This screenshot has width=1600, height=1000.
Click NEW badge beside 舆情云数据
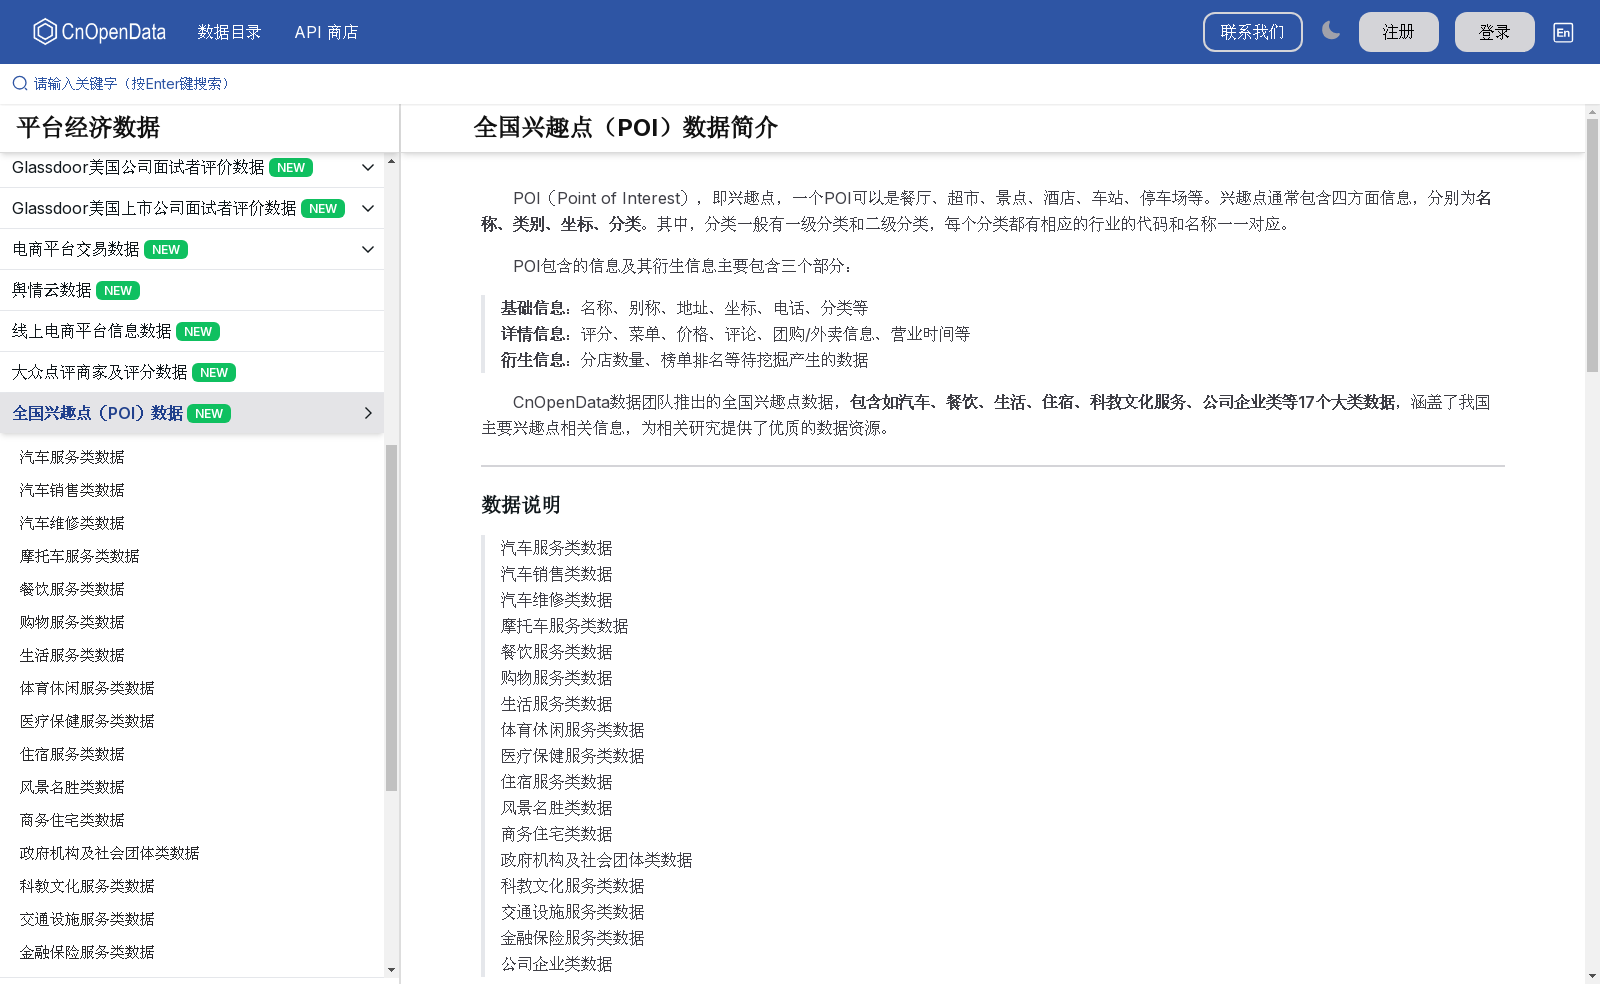click(x=118, y=291)
